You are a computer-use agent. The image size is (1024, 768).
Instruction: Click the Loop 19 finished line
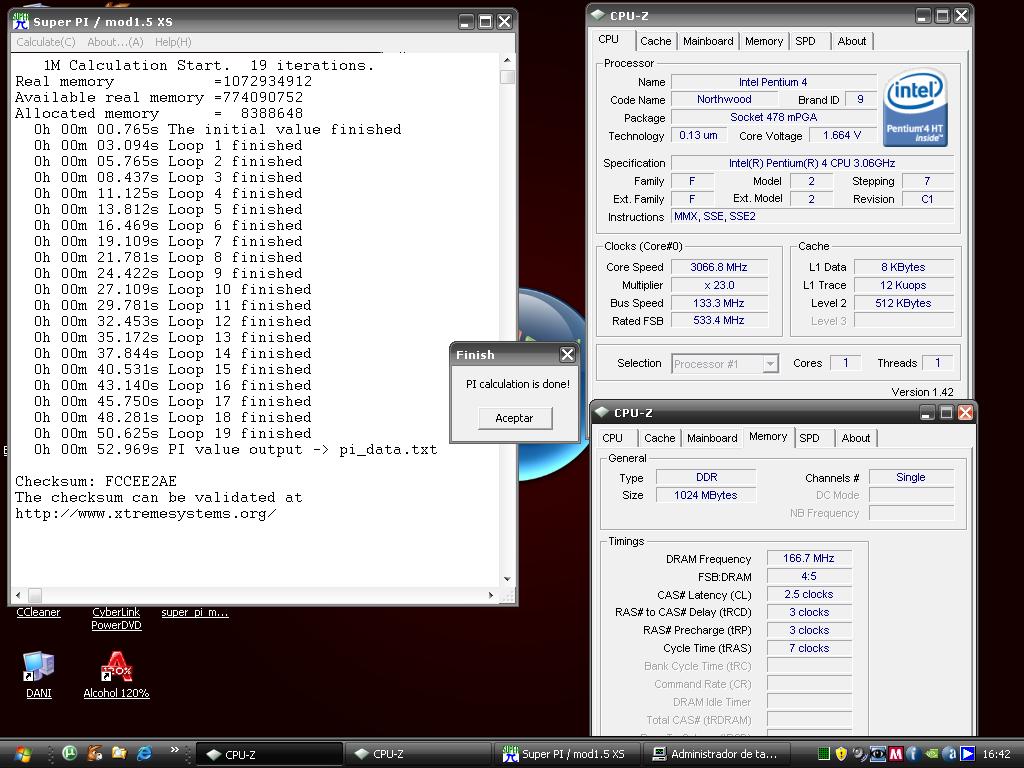(x=172, y=434)
